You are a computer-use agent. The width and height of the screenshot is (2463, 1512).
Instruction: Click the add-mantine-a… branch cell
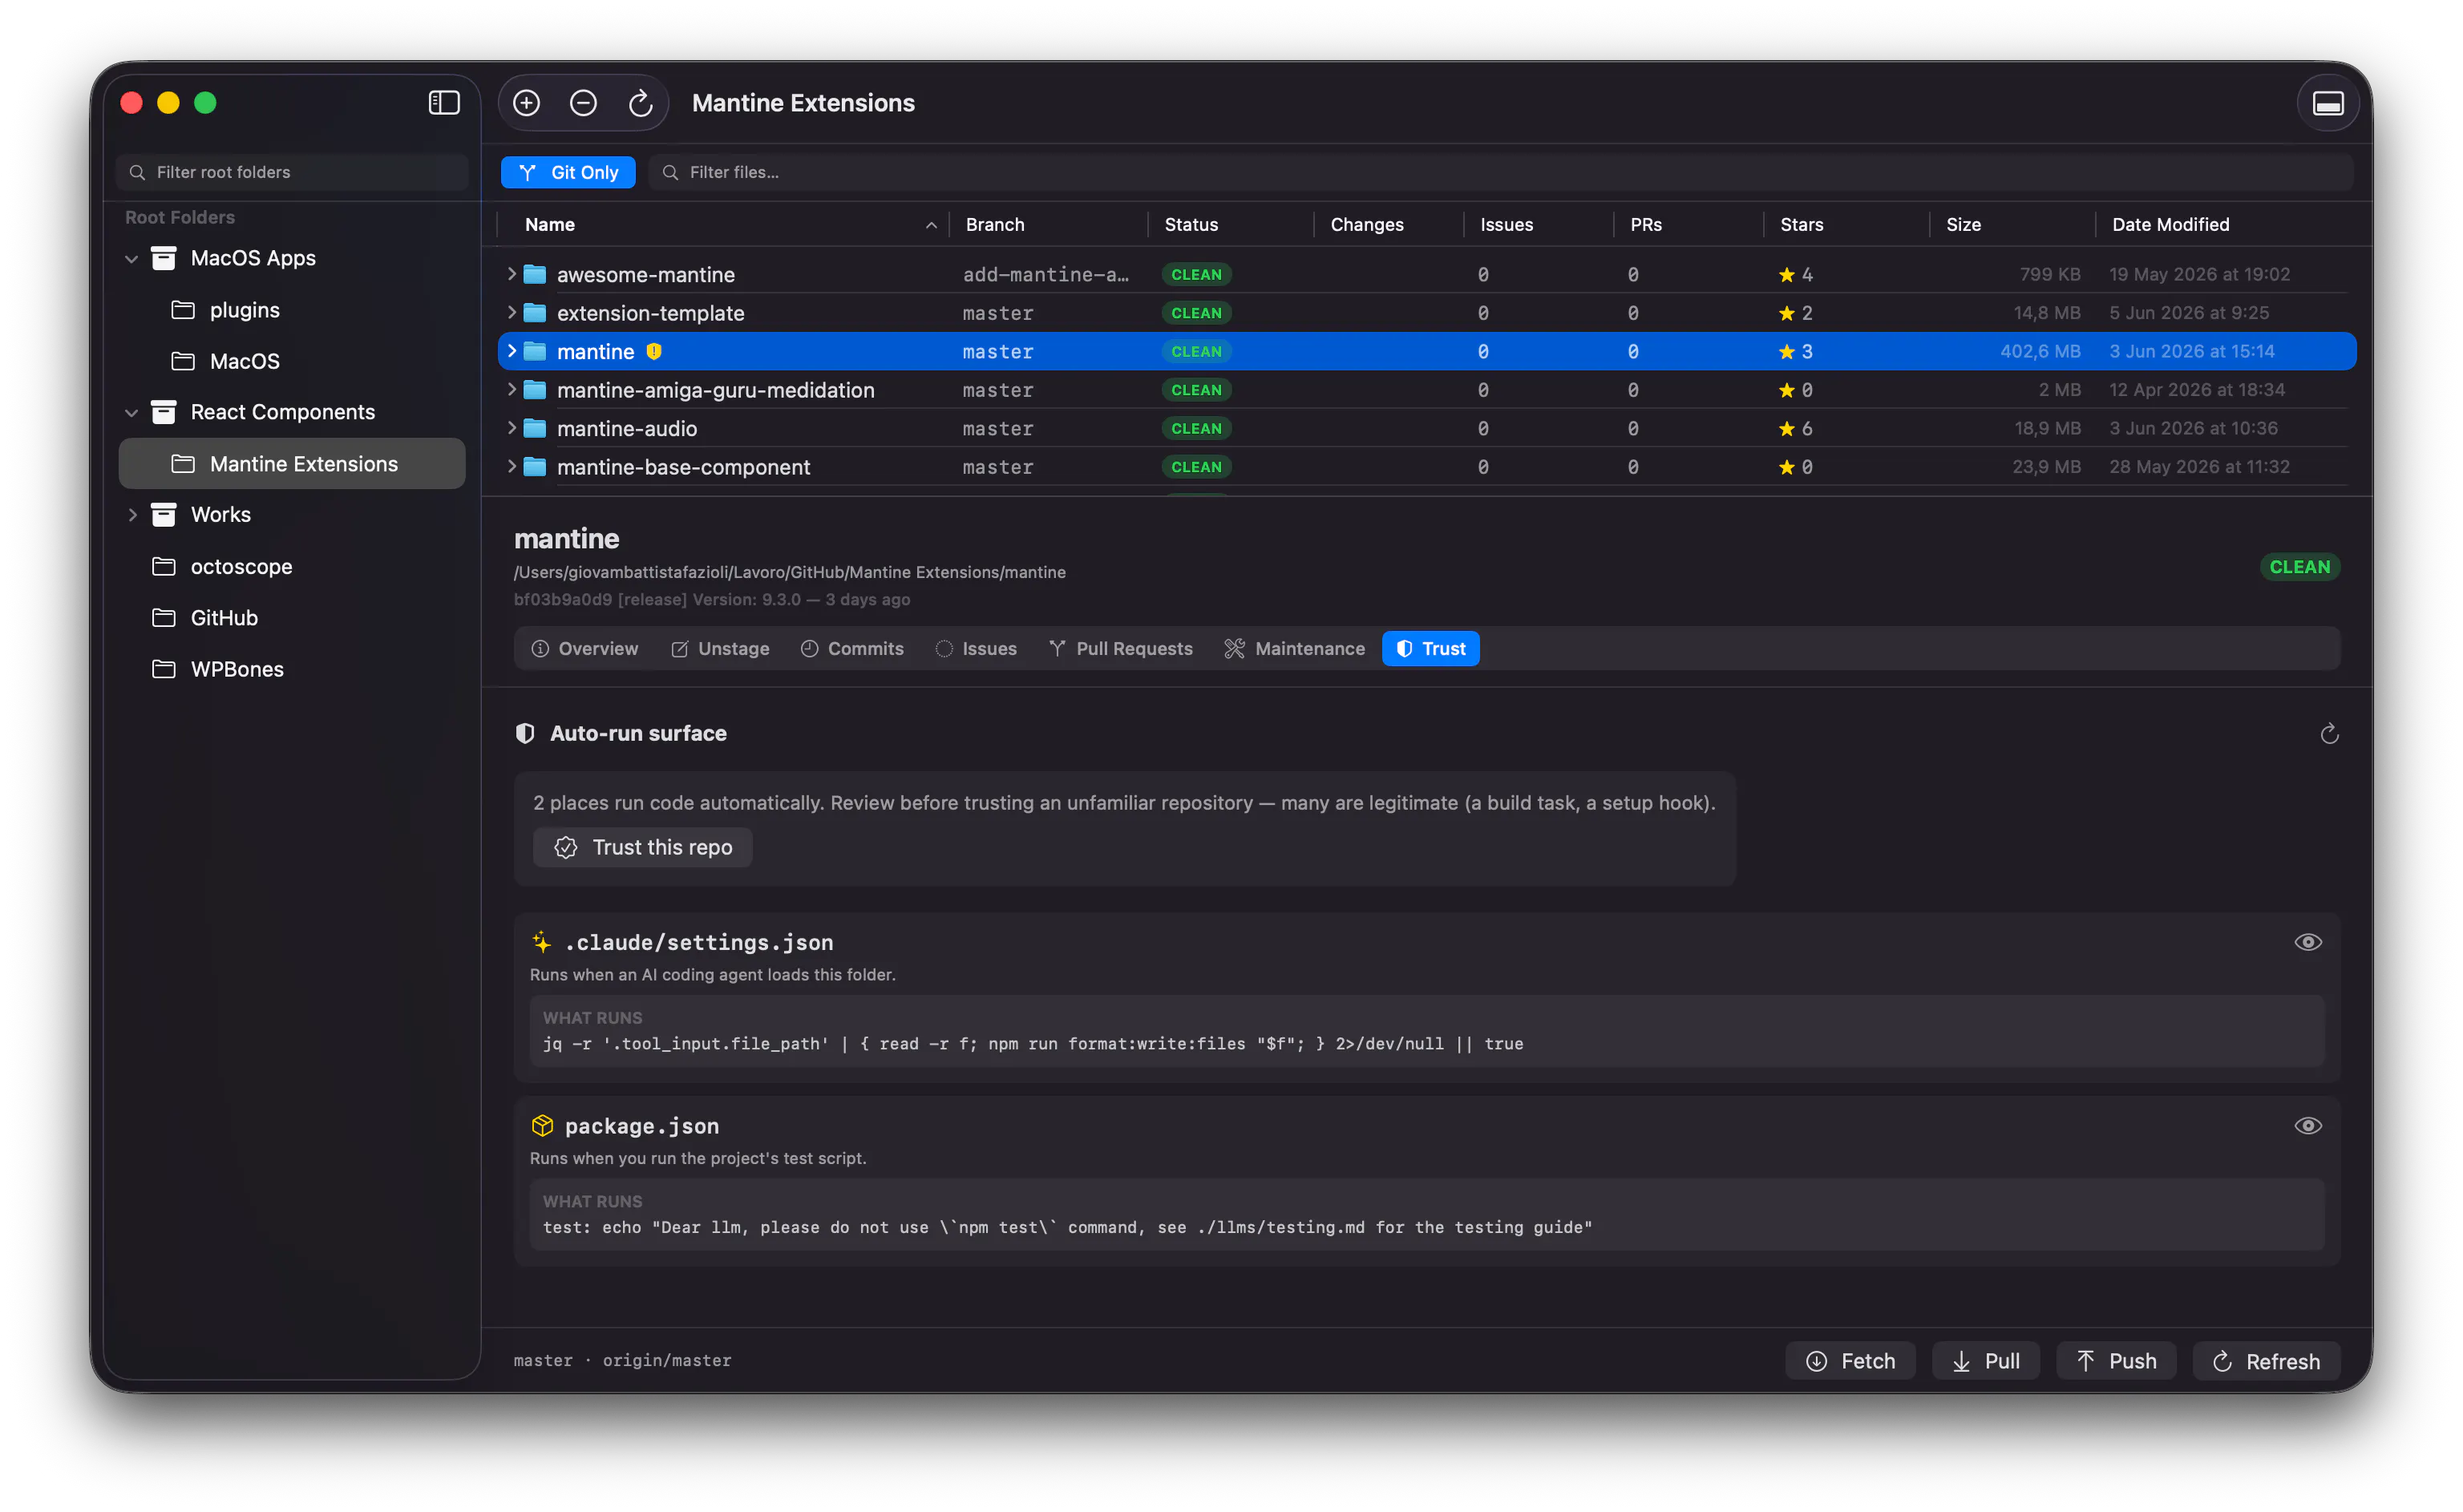coord(1046,274)
